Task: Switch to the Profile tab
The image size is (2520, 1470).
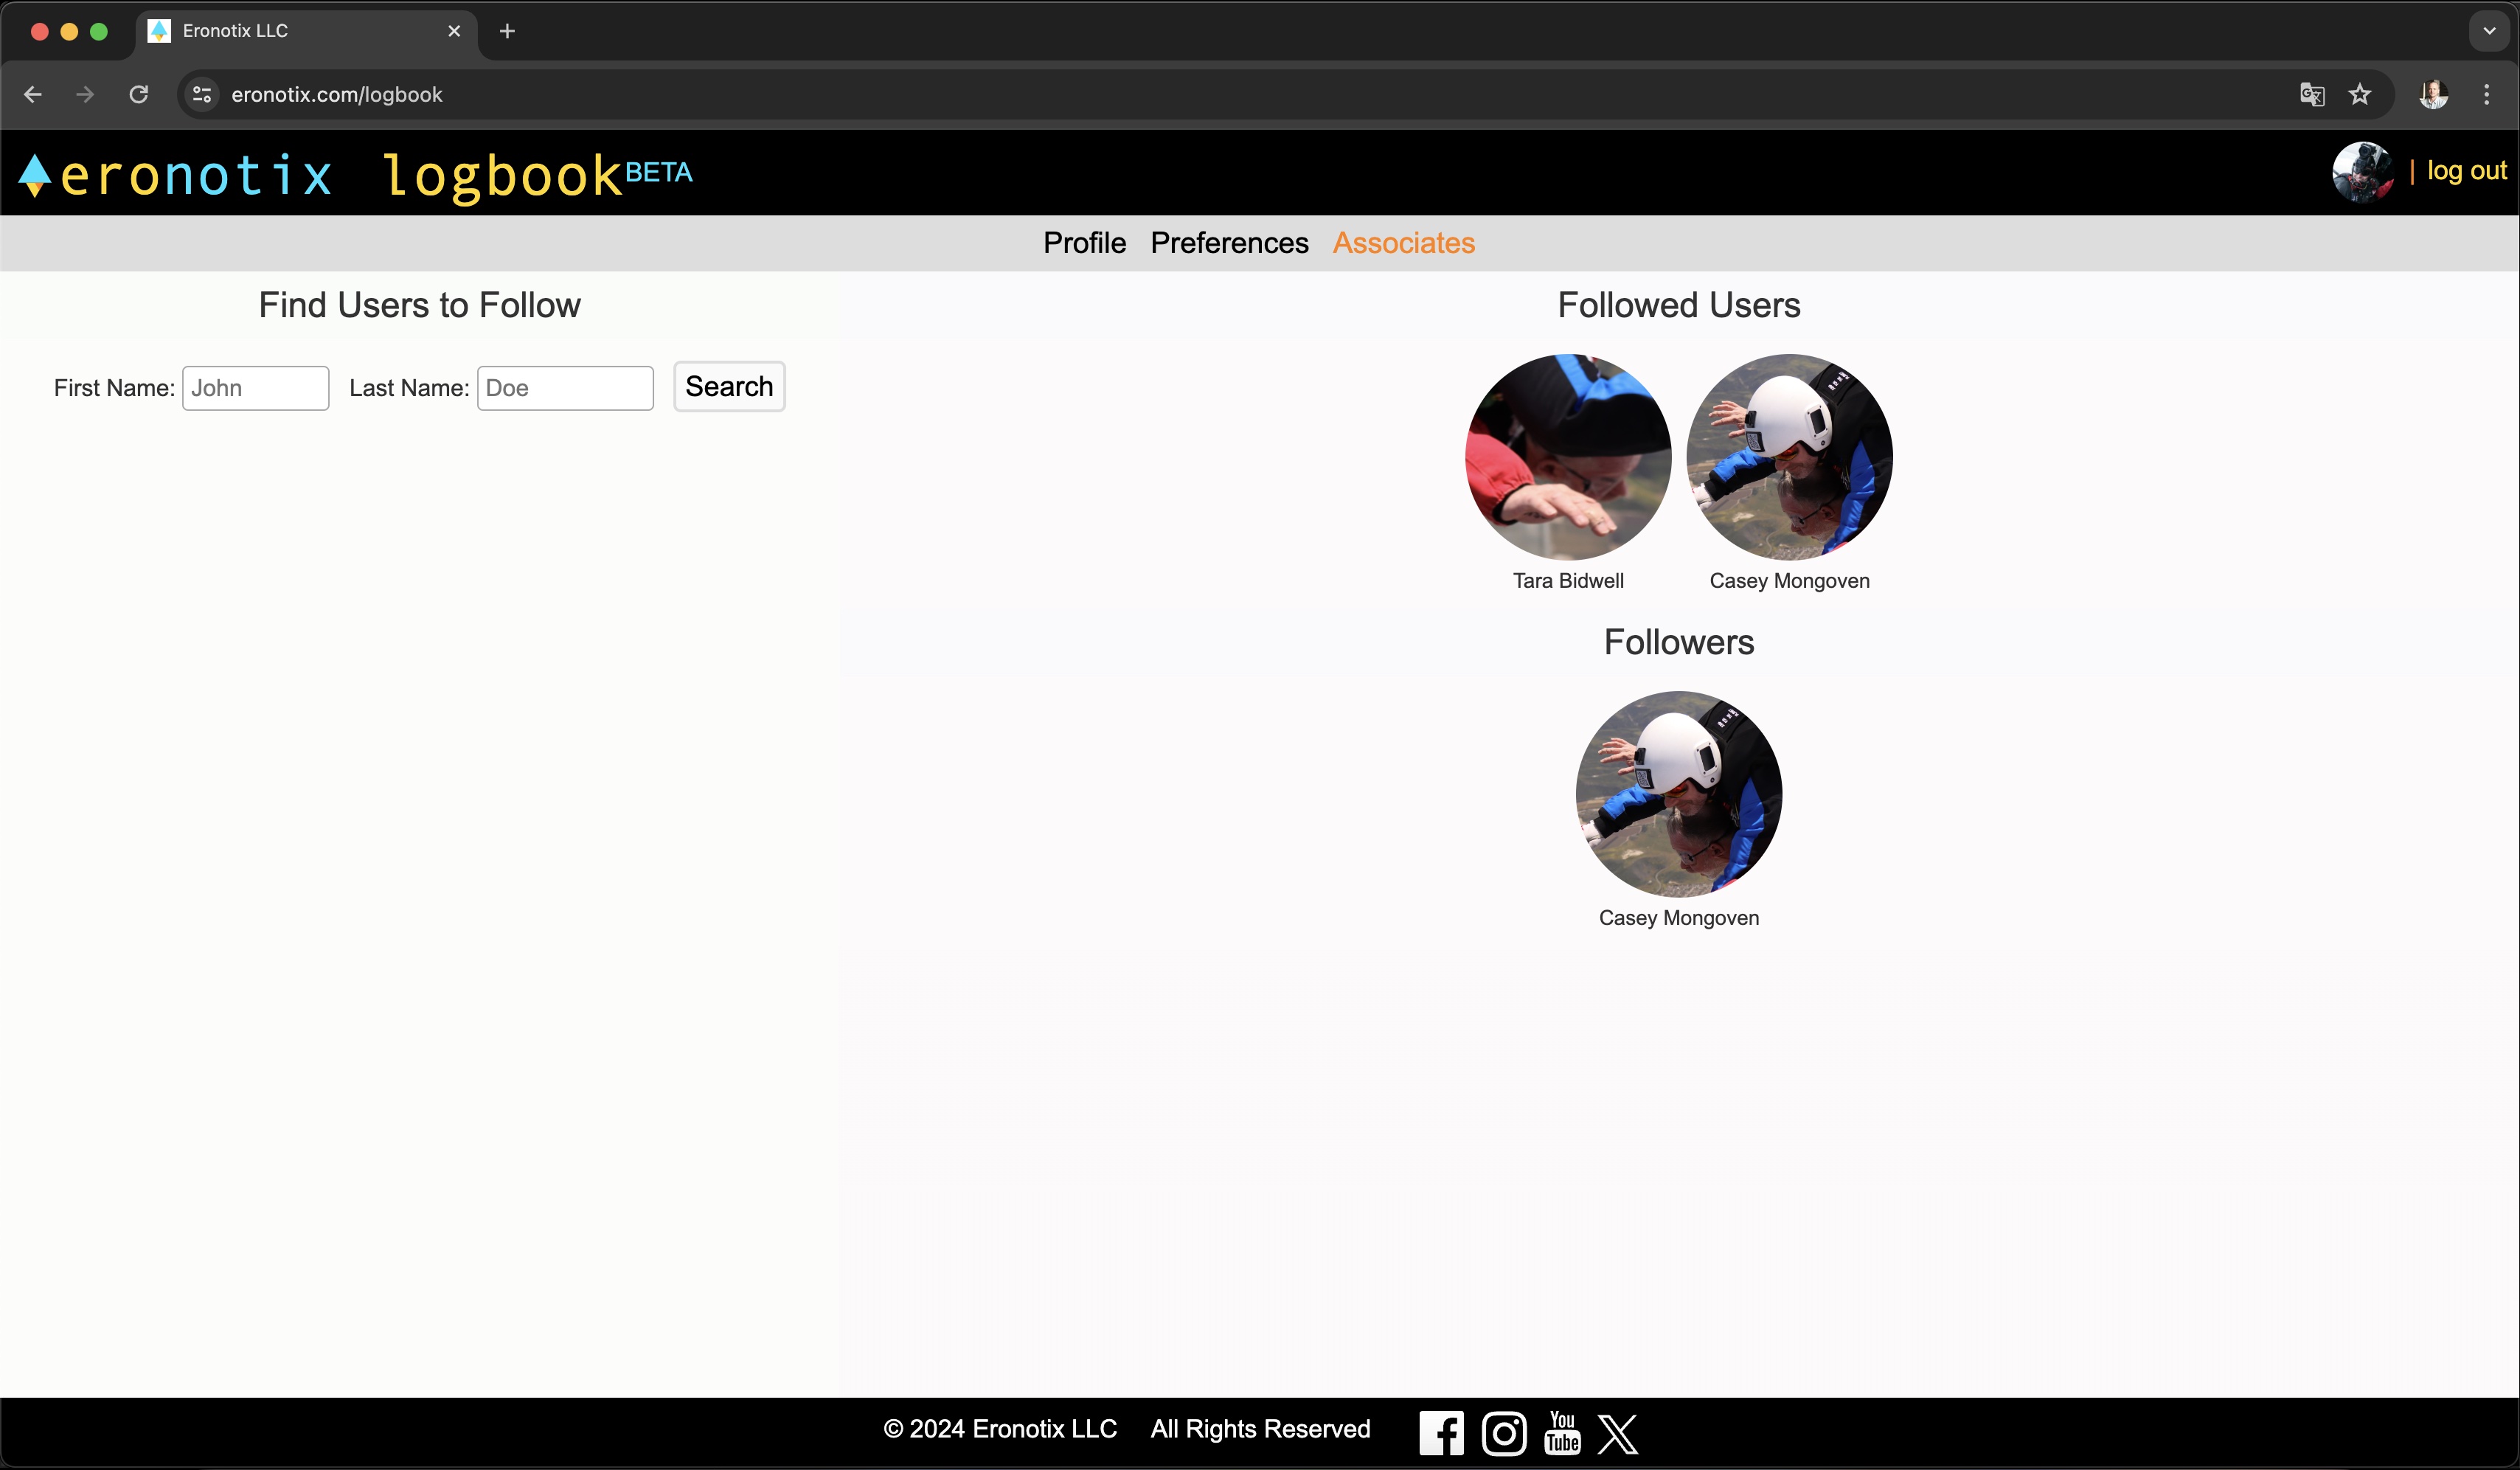Action: (1084, 243)
